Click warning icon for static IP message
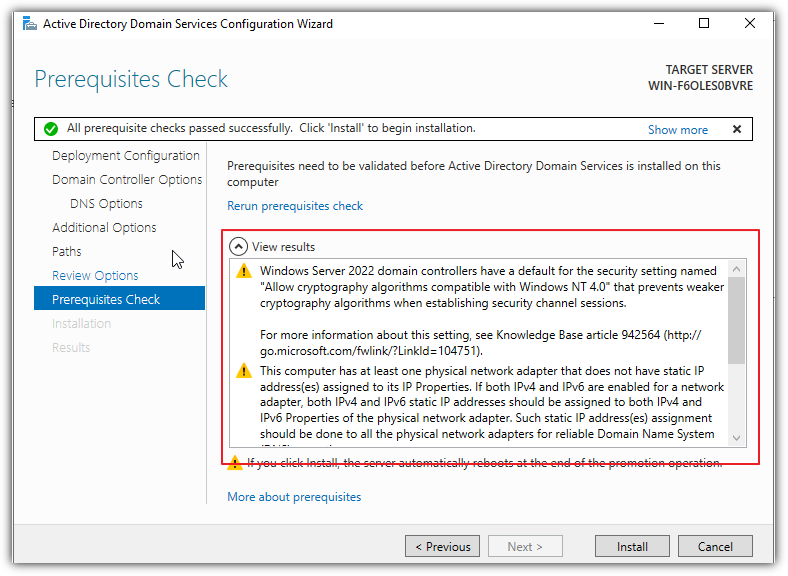 [x=244, y=371]
